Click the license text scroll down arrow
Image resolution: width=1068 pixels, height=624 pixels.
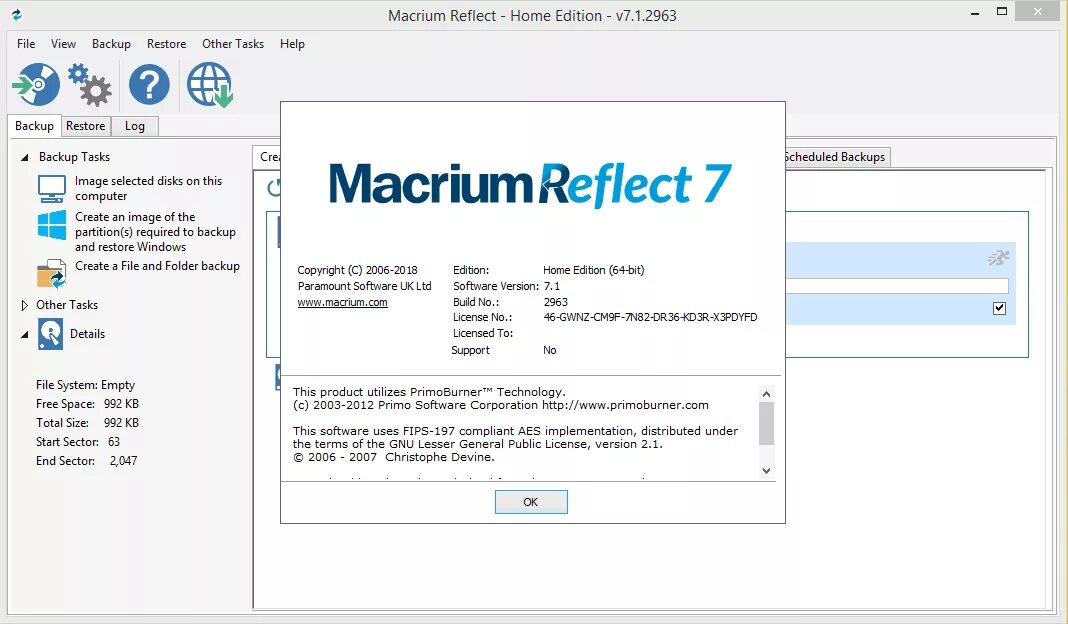(766, 471)
